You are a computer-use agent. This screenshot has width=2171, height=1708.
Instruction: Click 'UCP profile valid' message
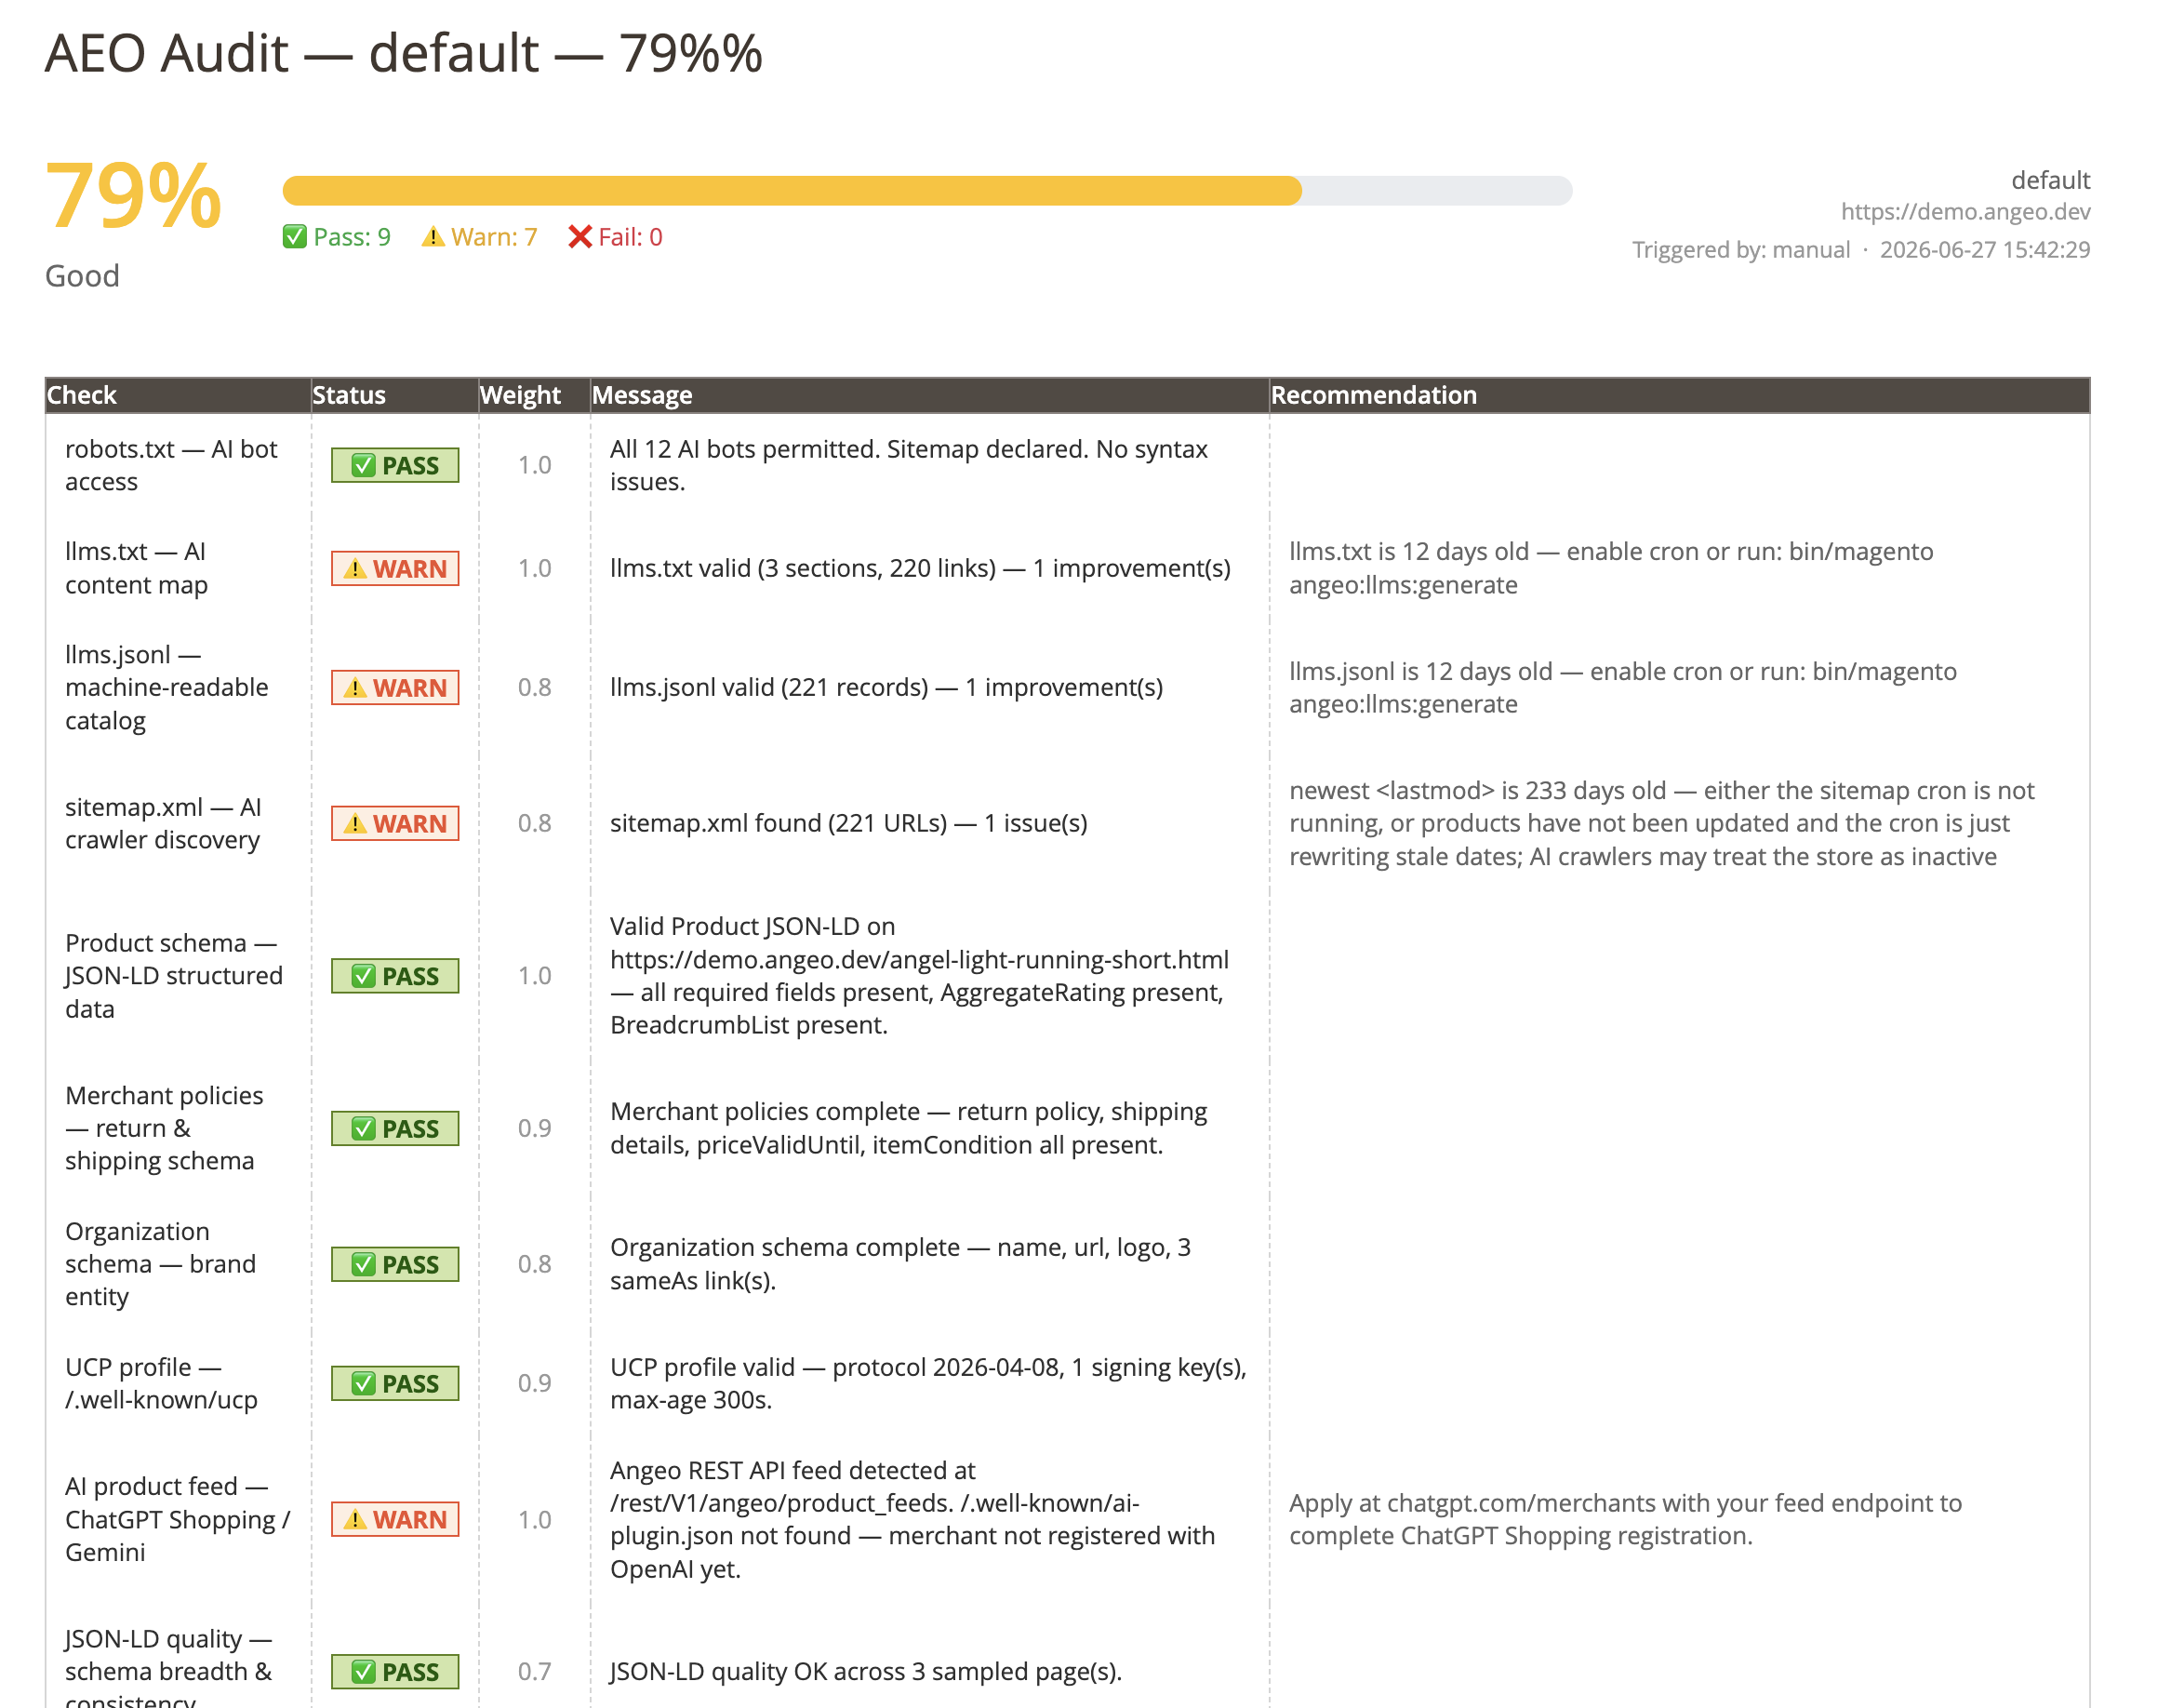928,1383
